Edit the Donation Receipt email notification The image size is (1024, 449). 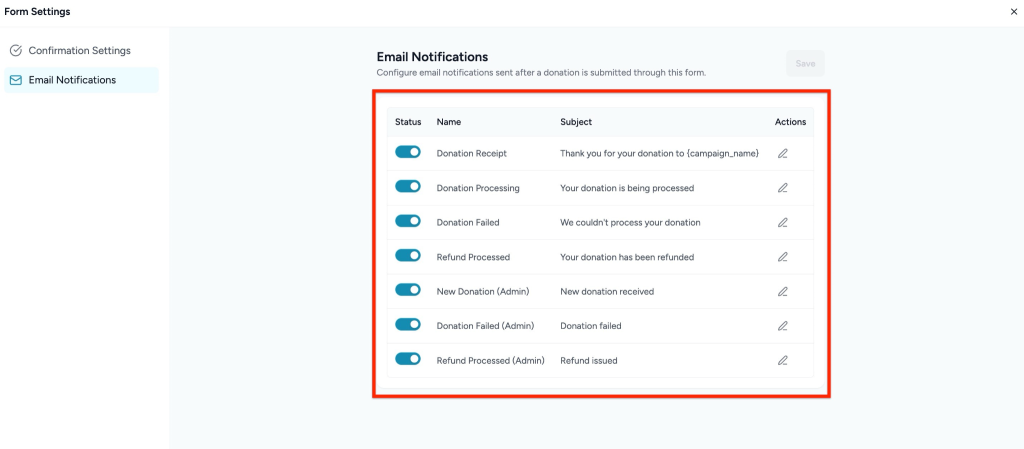pos(782,153)
